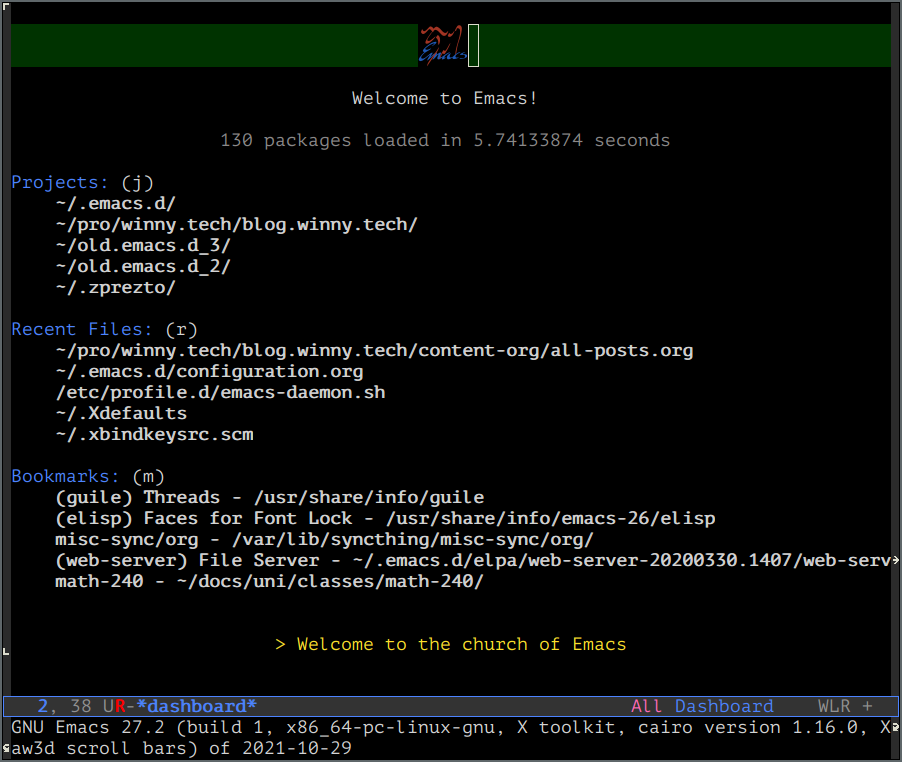
Task: Open recent file emacs-daemon.sh
Action: pos(220,392)
